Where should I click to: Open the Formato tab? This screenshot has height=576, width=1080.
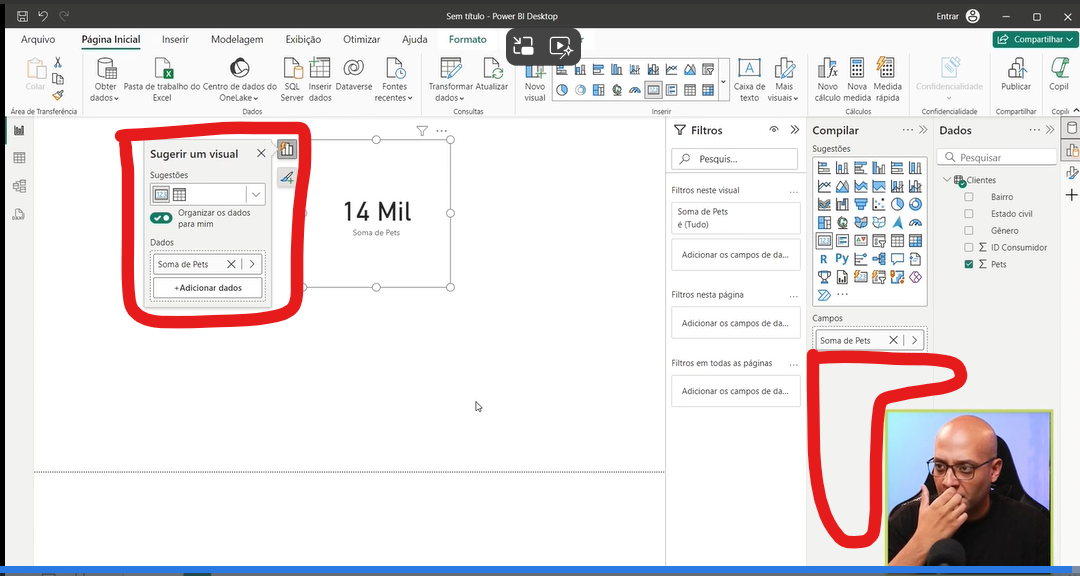(468, 39)
